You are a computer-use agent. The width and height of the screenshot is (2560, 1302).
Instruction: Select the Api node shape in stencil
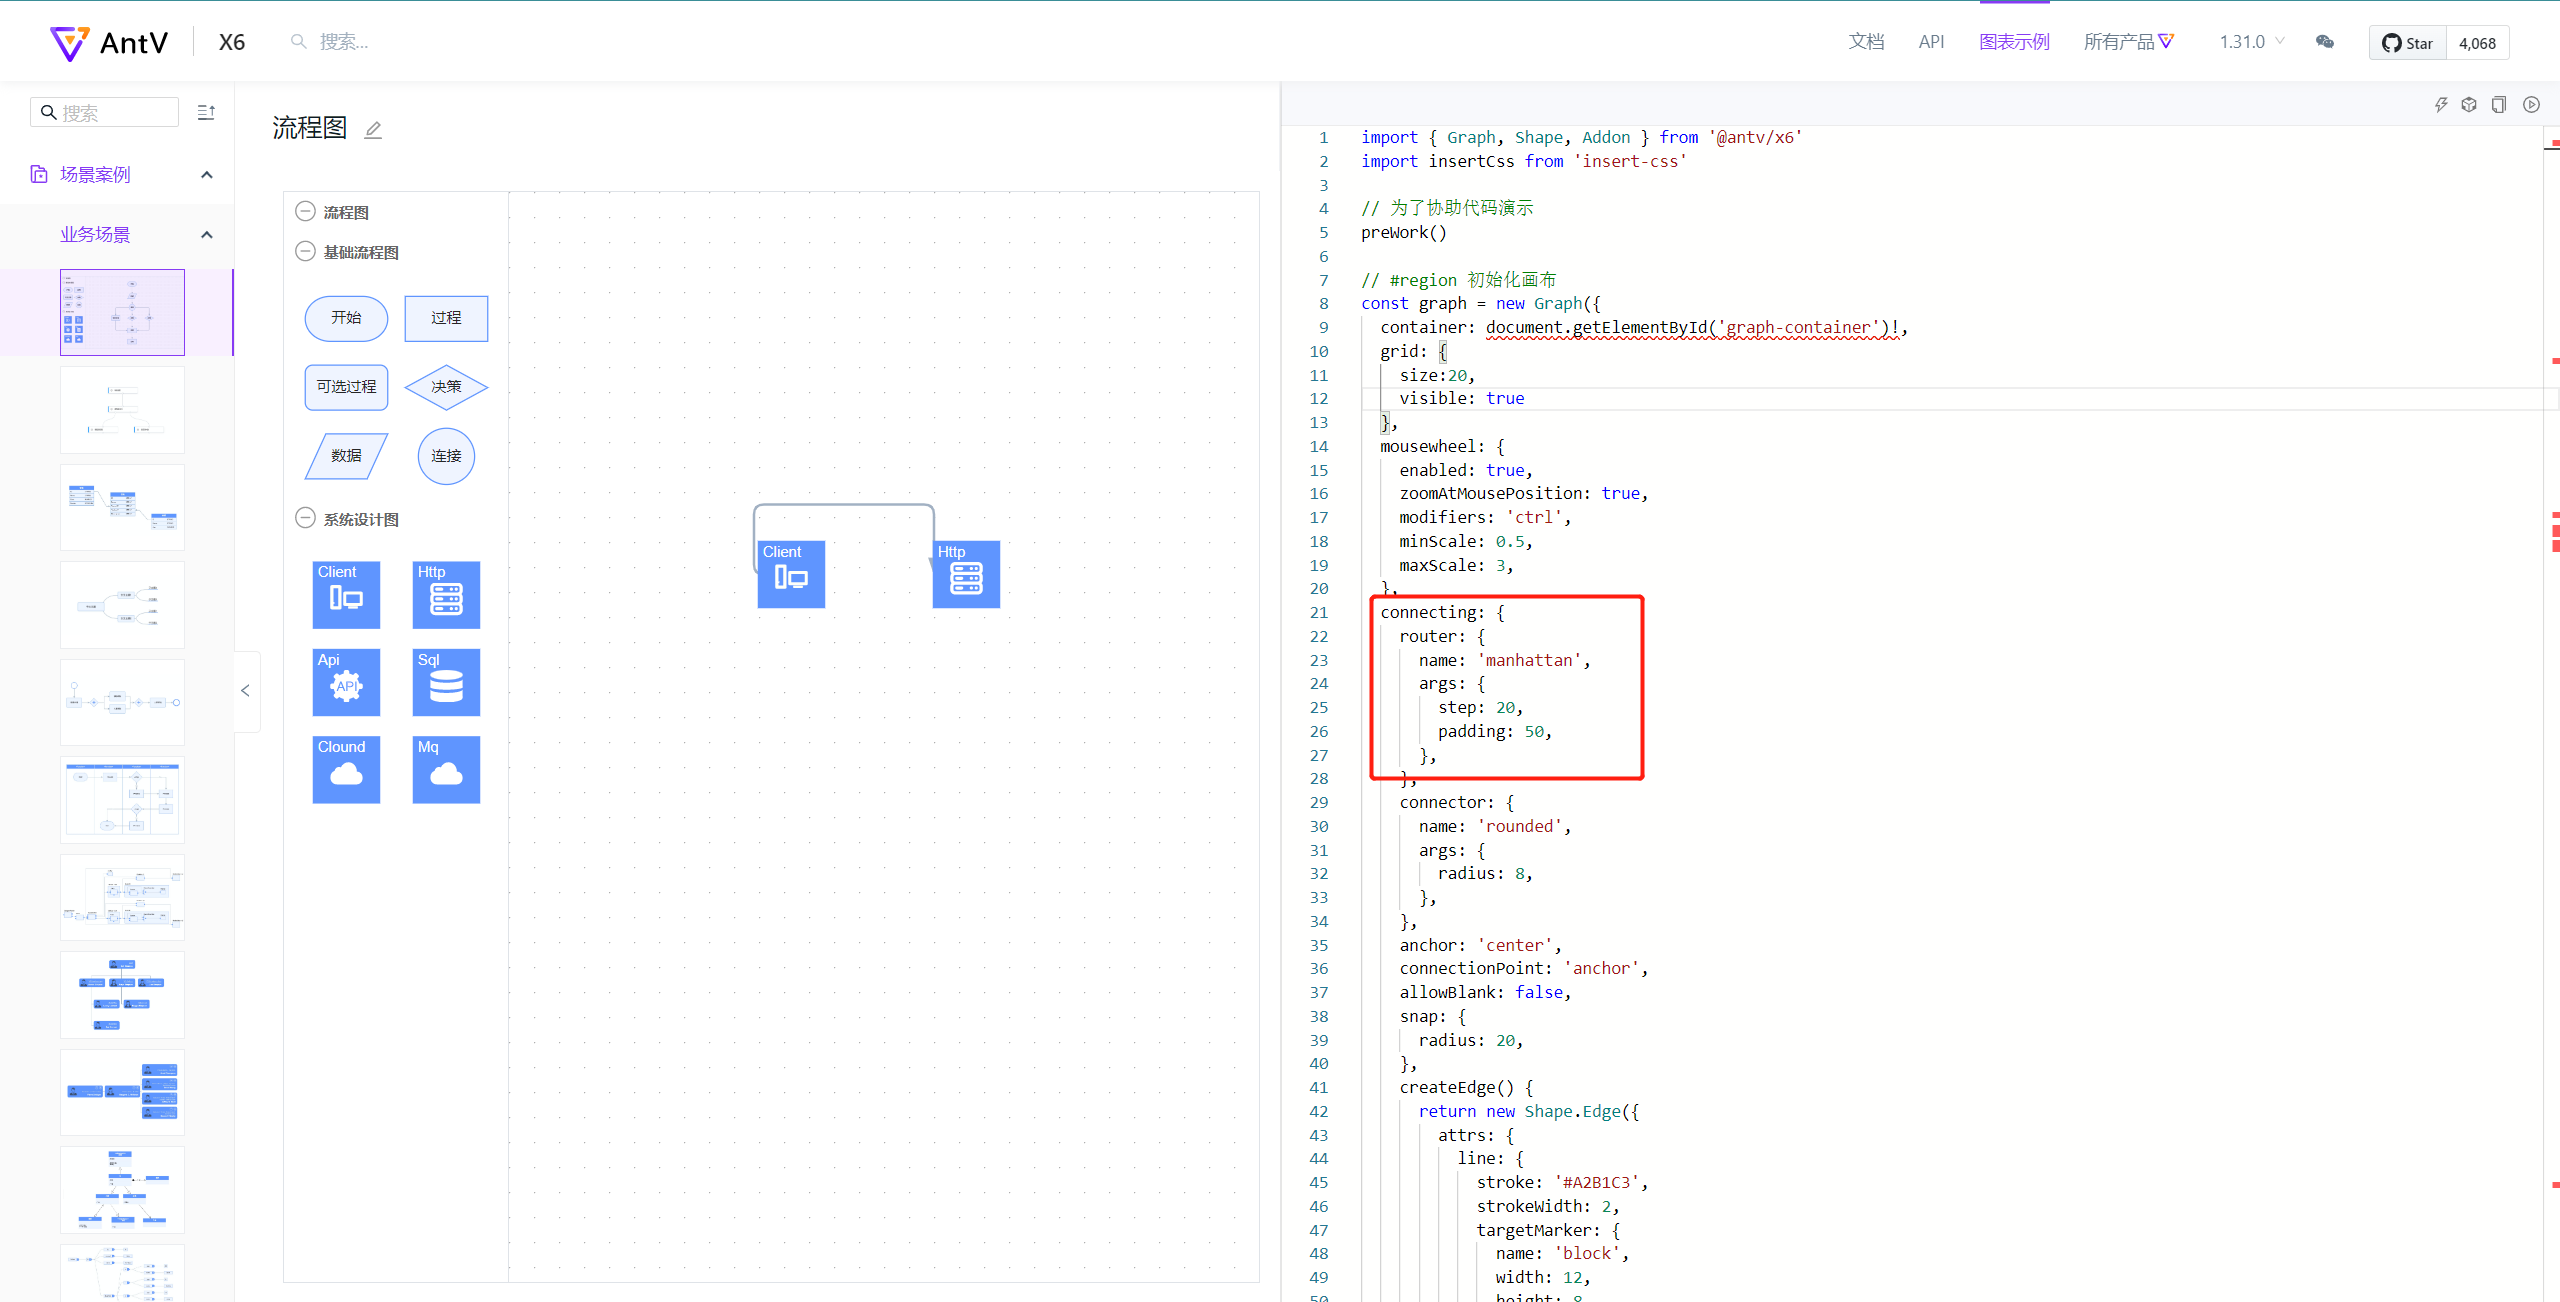point(345,682)
